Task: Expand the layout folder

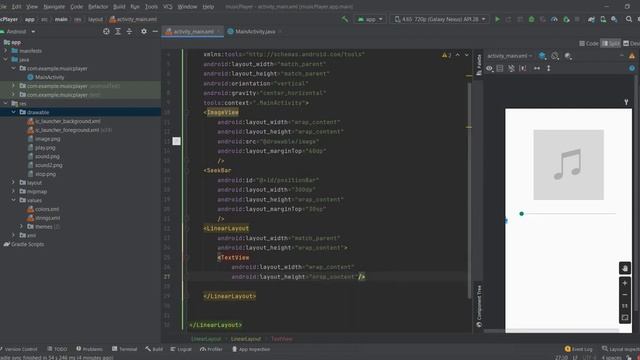Action: (13, 182)
